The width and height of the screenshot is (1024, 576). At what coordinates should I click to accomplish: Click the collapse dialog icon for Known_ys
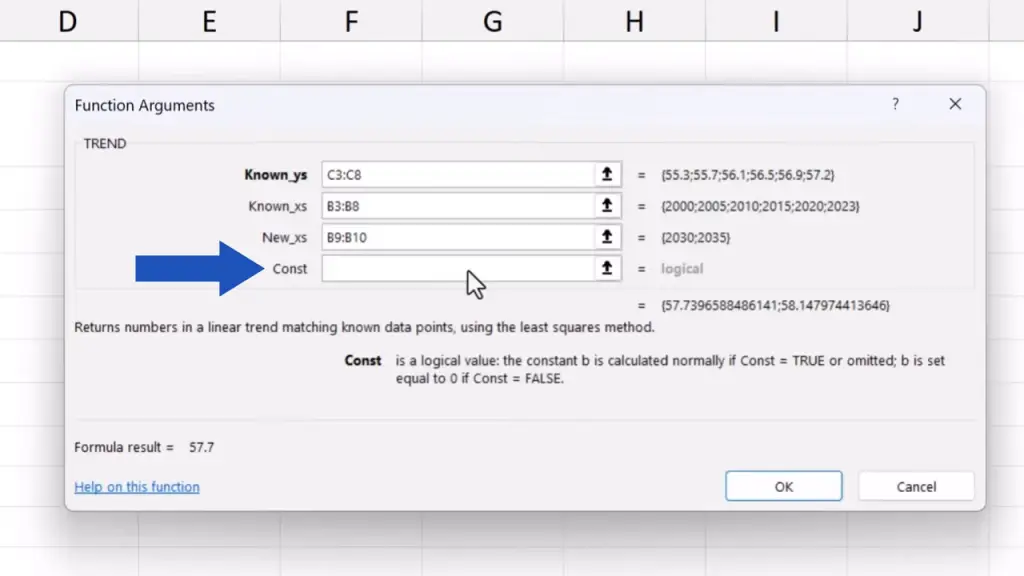point(606,174)
